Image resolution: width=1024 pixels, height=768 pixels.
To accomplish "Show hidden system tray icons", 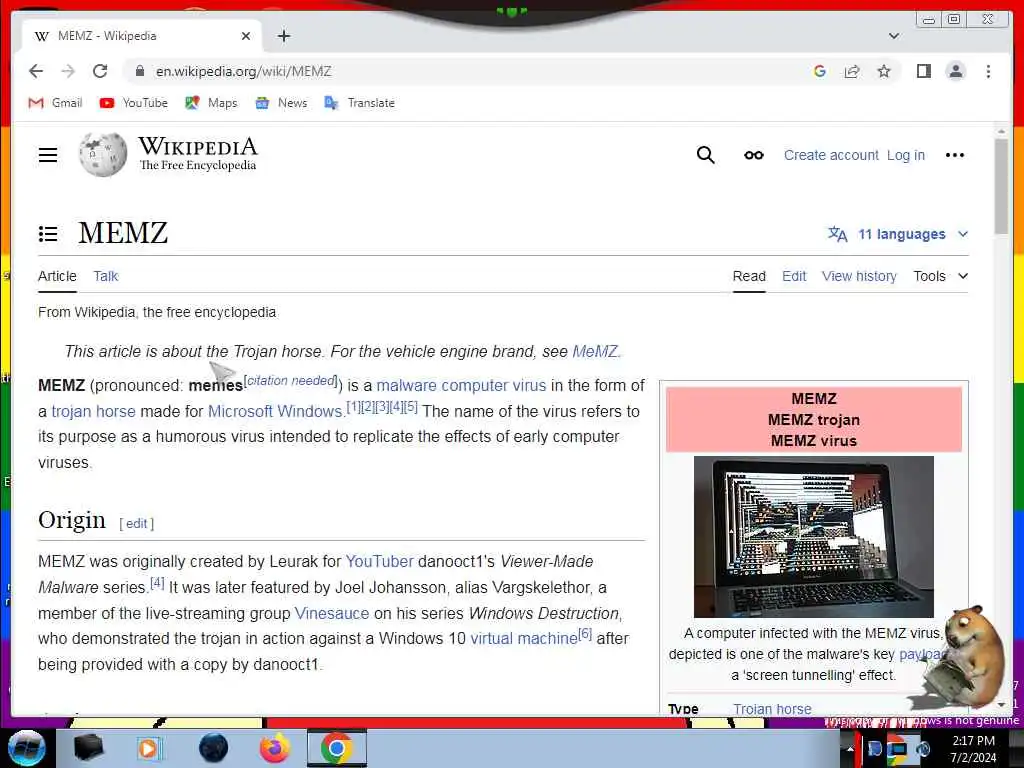I will coord(850,749).
